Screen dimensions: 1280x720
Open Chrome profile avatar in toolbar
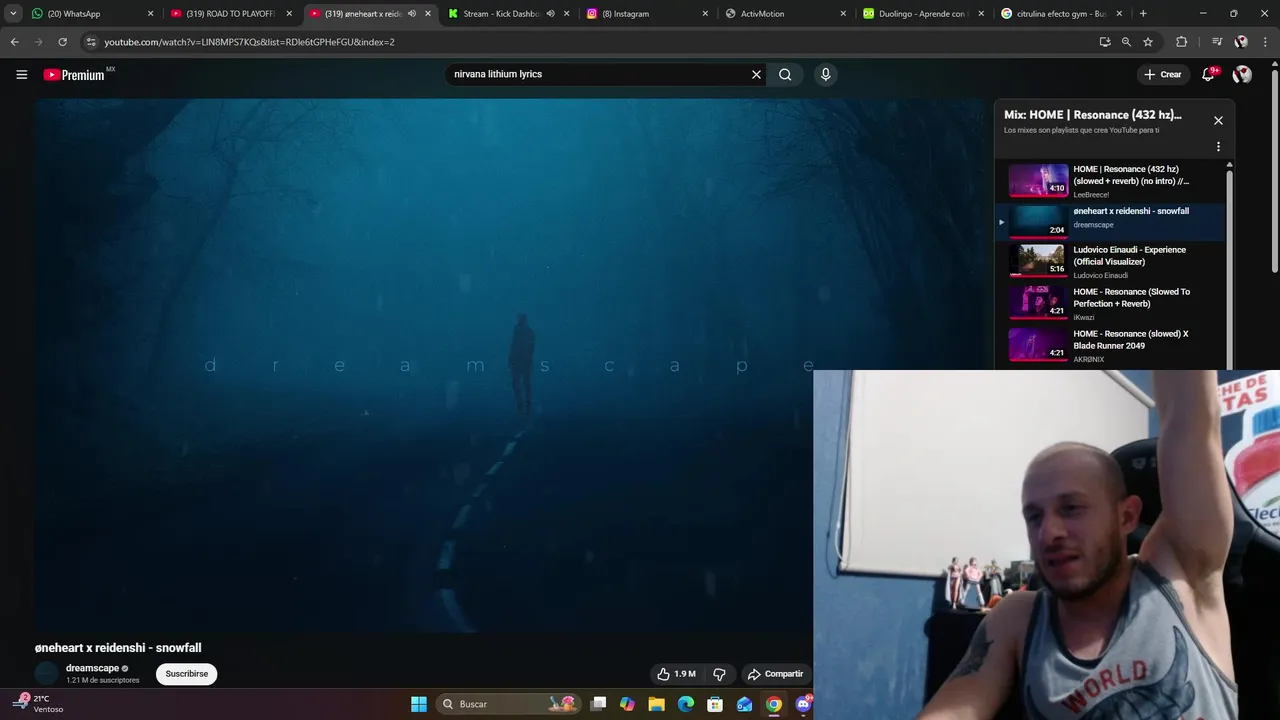(x=1241, y=42)
